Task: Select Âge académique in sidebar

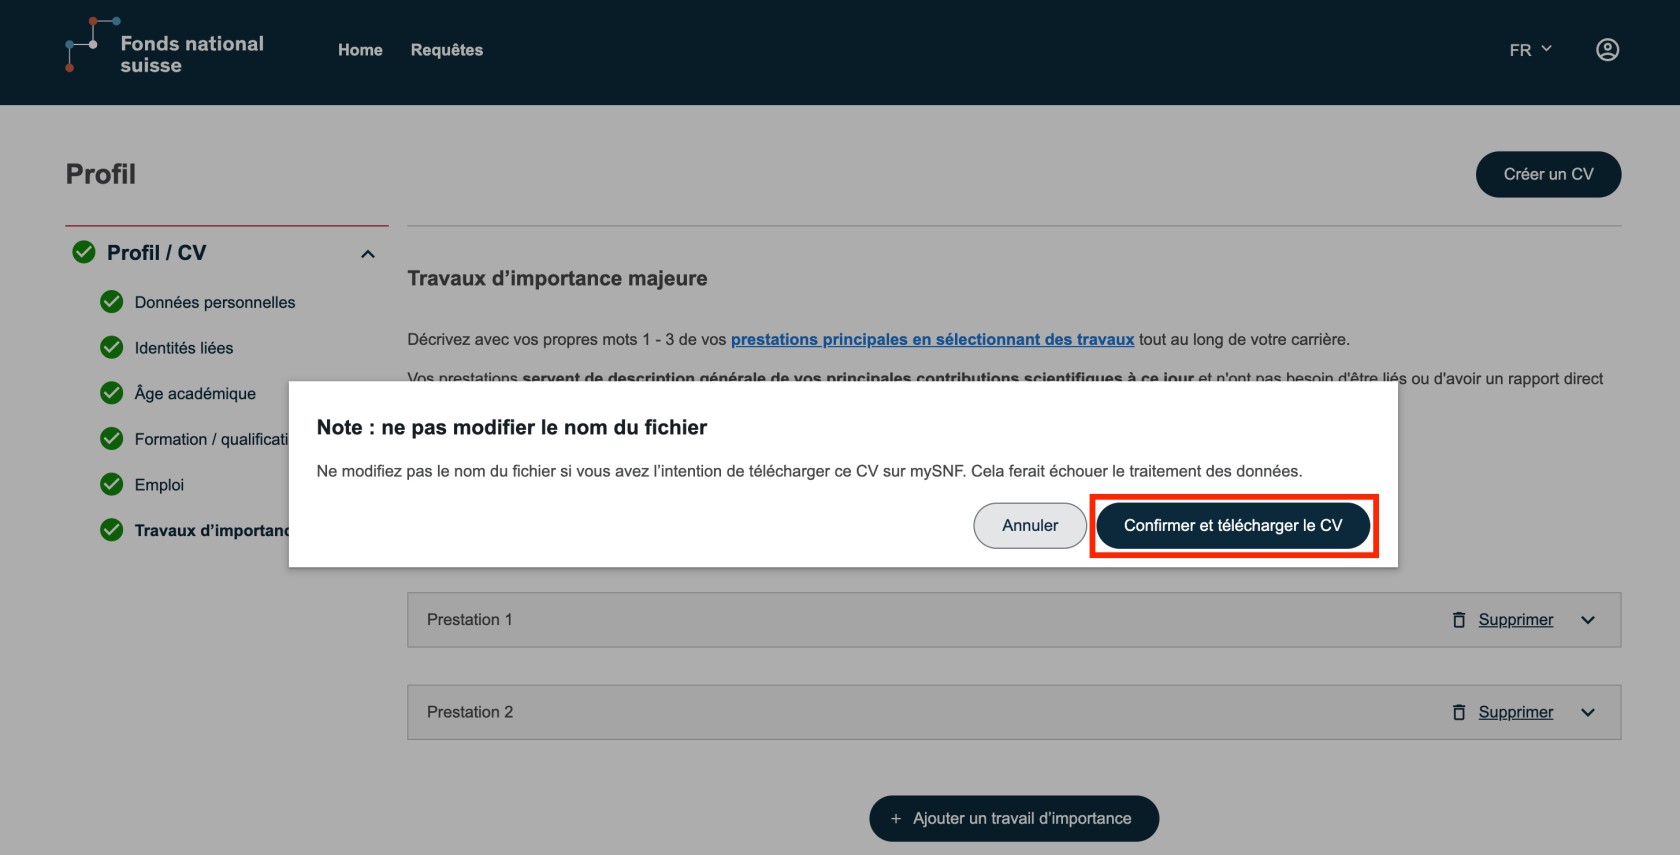Action: [x=195, y=393]
